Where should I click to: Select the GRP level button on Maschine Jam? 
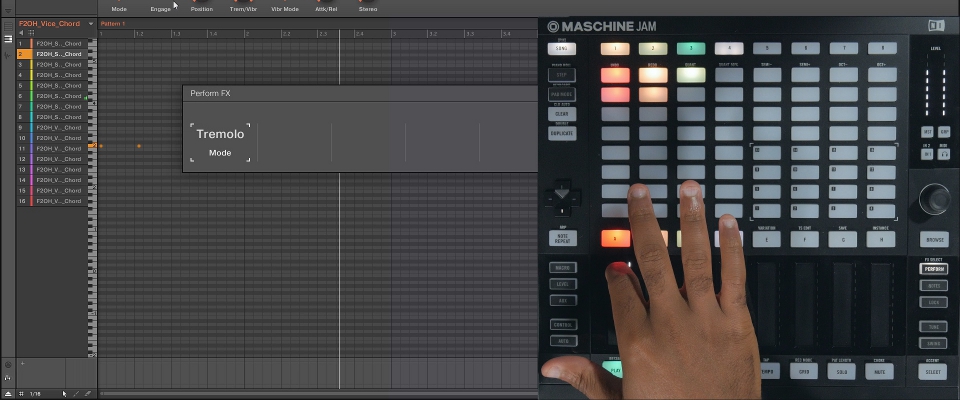coord(944,132)
